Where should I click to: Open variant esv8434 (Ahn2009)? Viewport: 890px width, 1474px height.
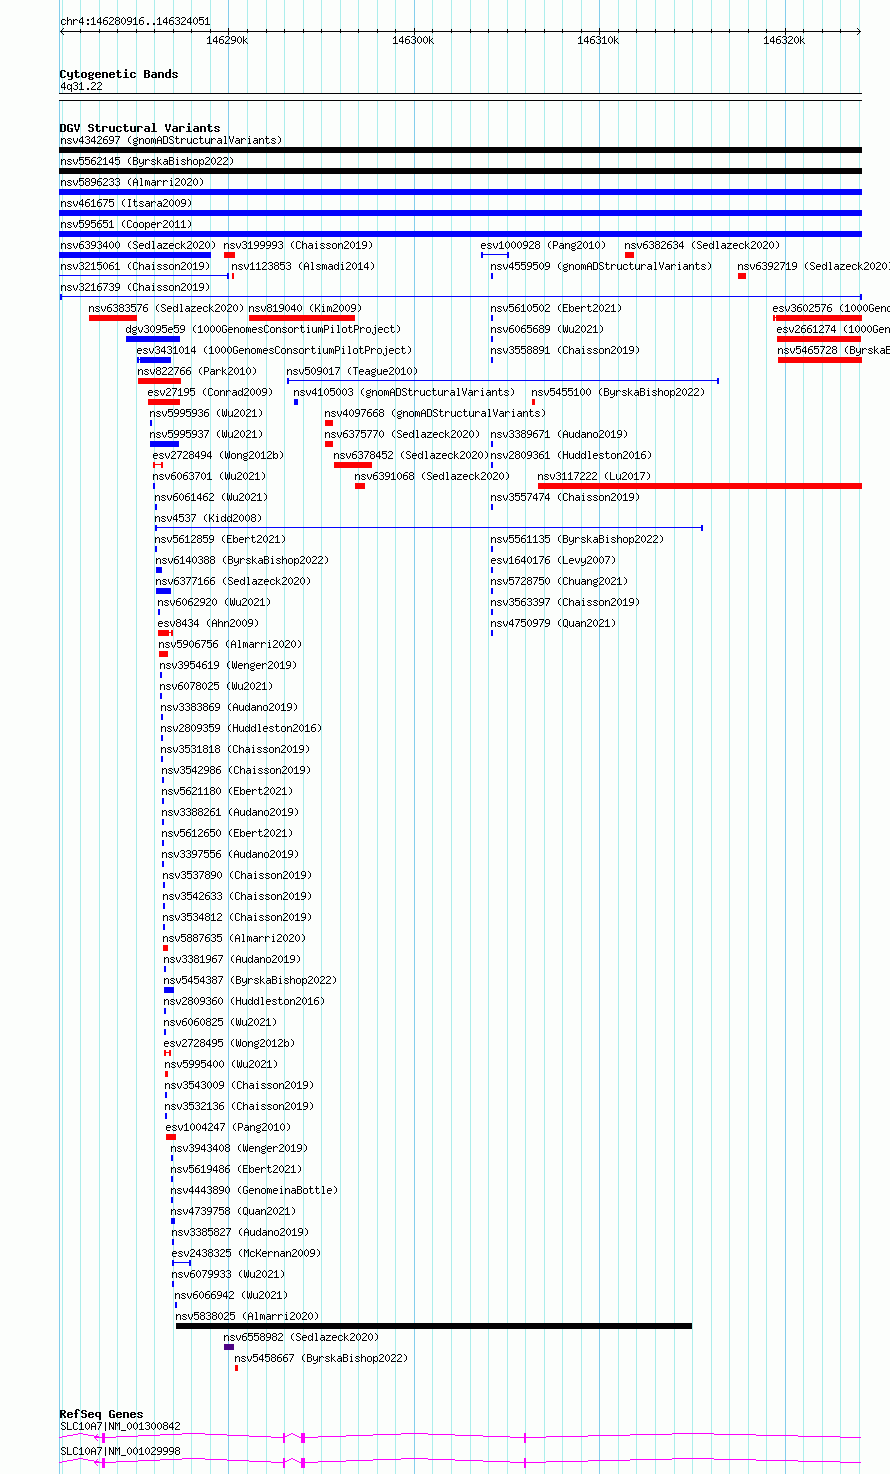pyautogui.click(x=208, y=623)
